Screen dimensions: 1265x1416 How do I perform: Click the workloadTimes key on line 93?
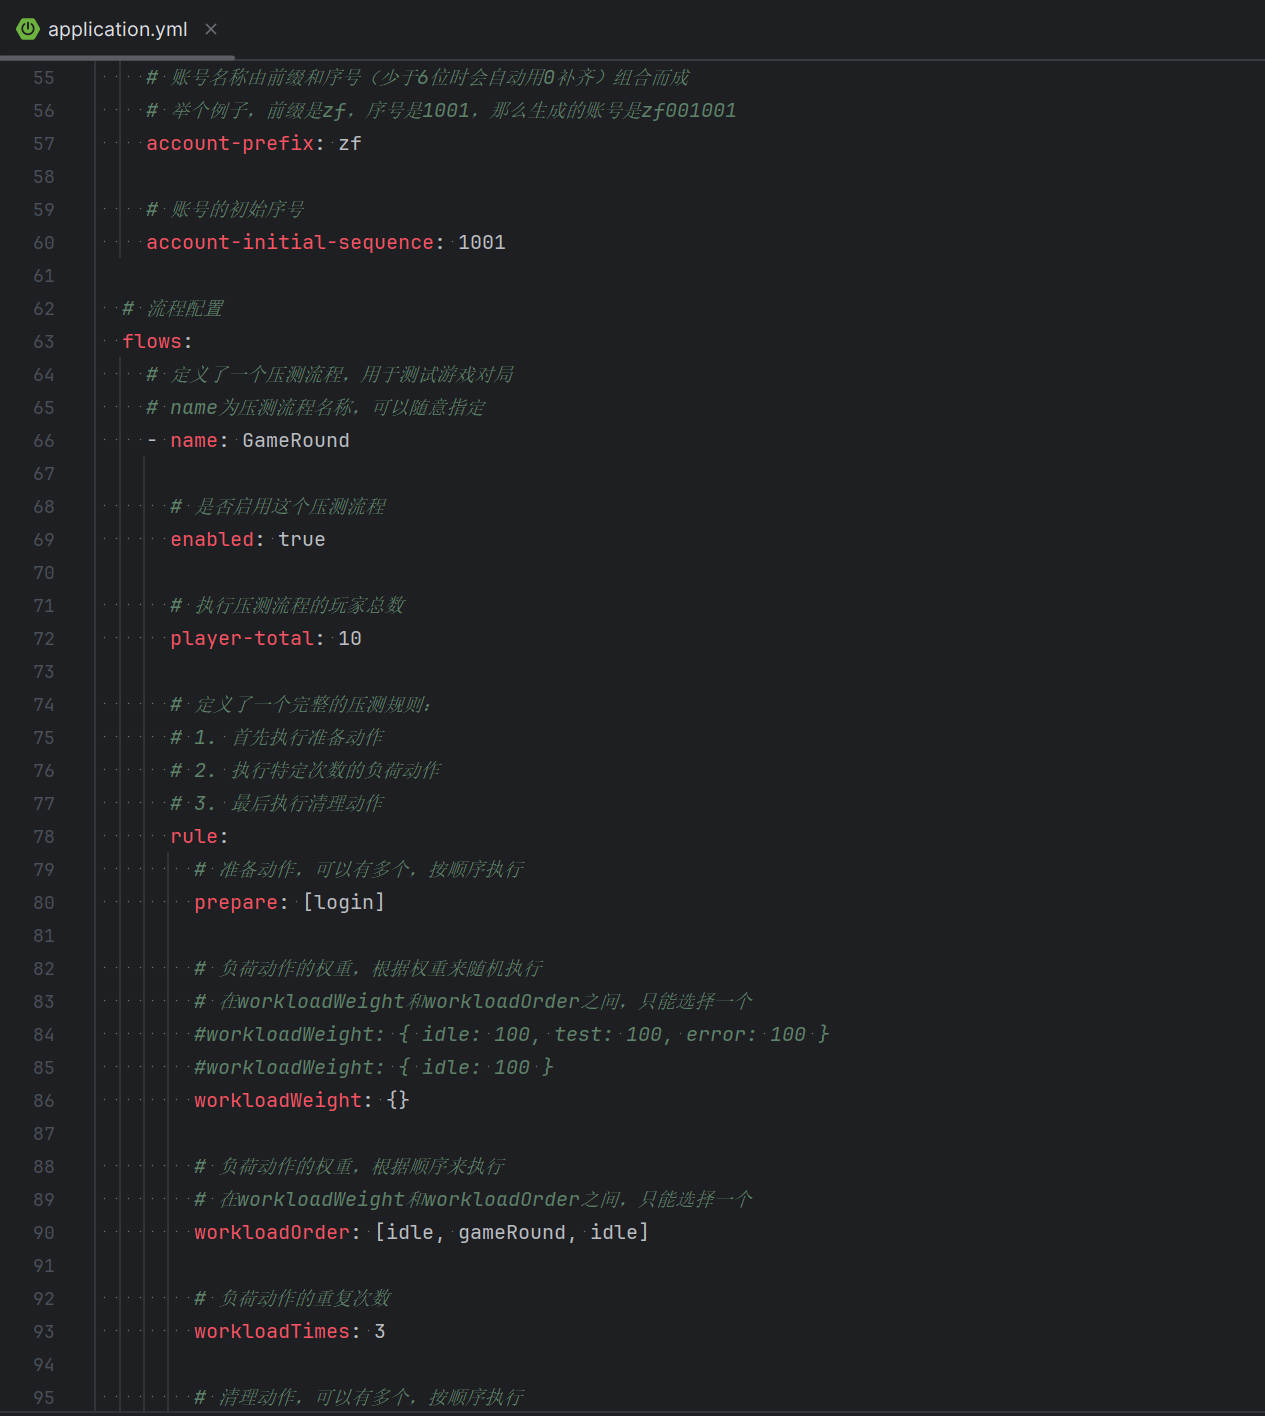pos(272,1331)
